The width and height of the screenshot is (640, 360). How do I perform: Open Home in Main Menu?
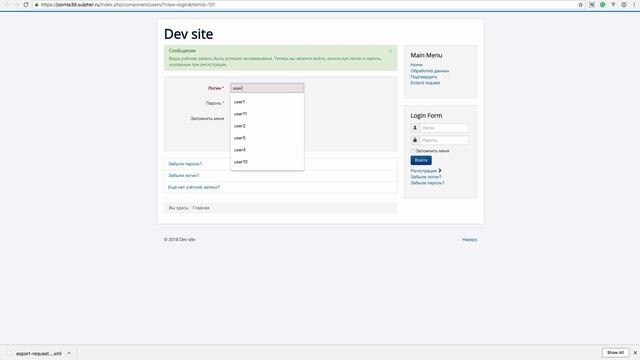(x=416, y=65)
